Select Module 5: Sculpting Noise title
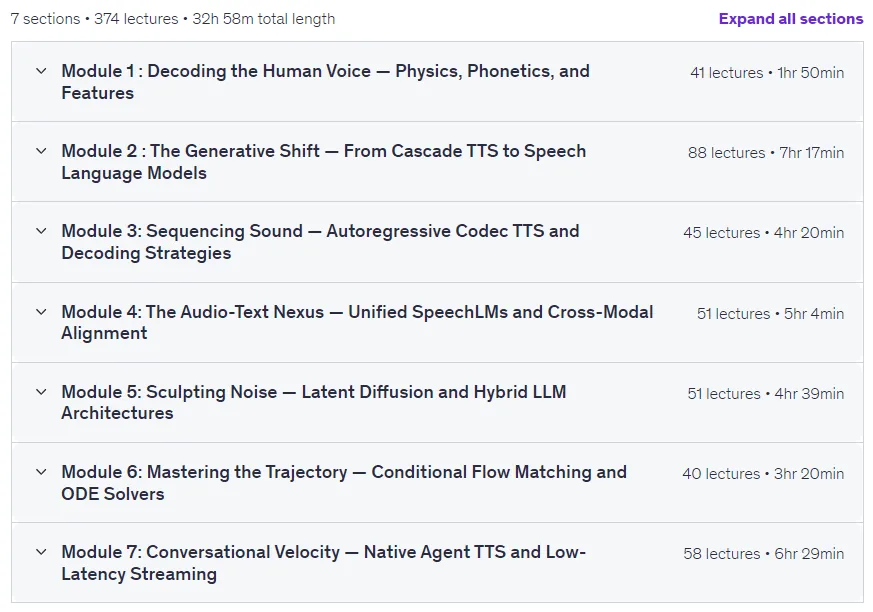 313,402
